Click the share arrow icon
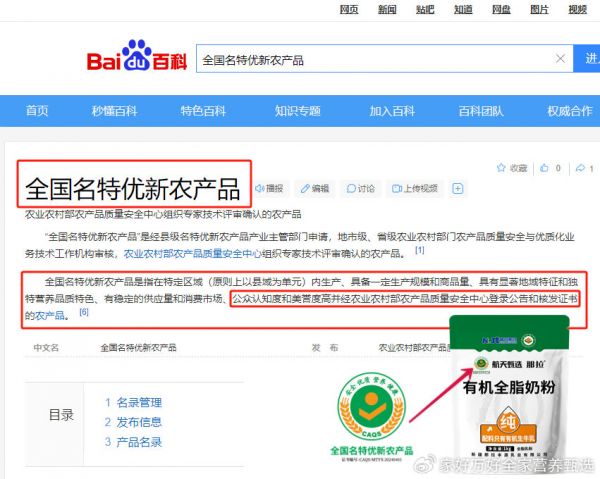The height and width of the screenshot is (479, 600). point(580,168)
